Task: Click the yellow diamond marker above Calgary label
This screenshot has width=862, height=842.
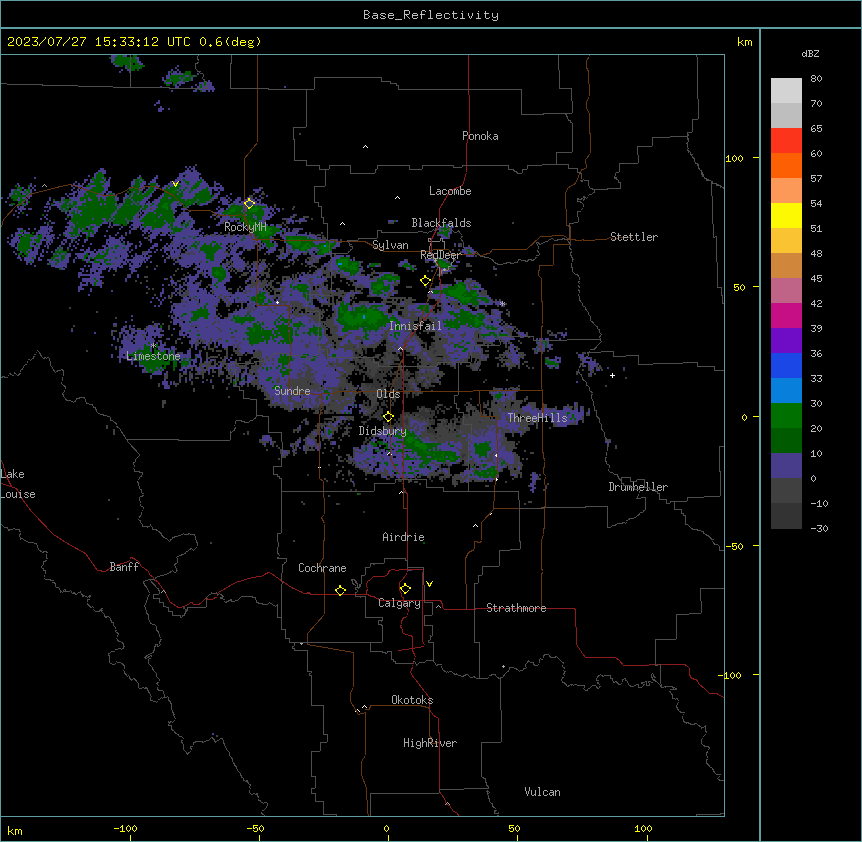Action: (405, 589)
